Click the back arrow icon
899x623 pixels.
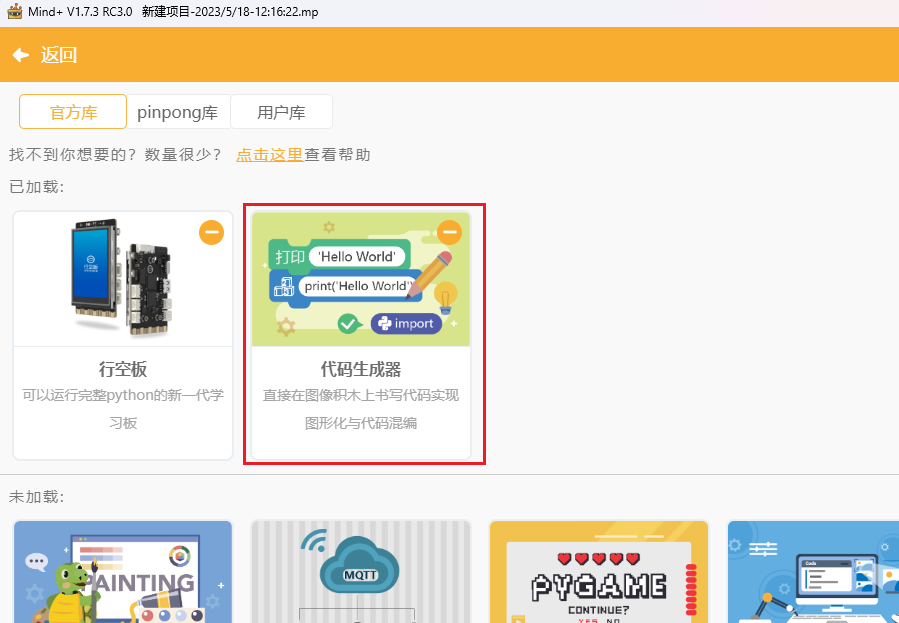point(21,55)
